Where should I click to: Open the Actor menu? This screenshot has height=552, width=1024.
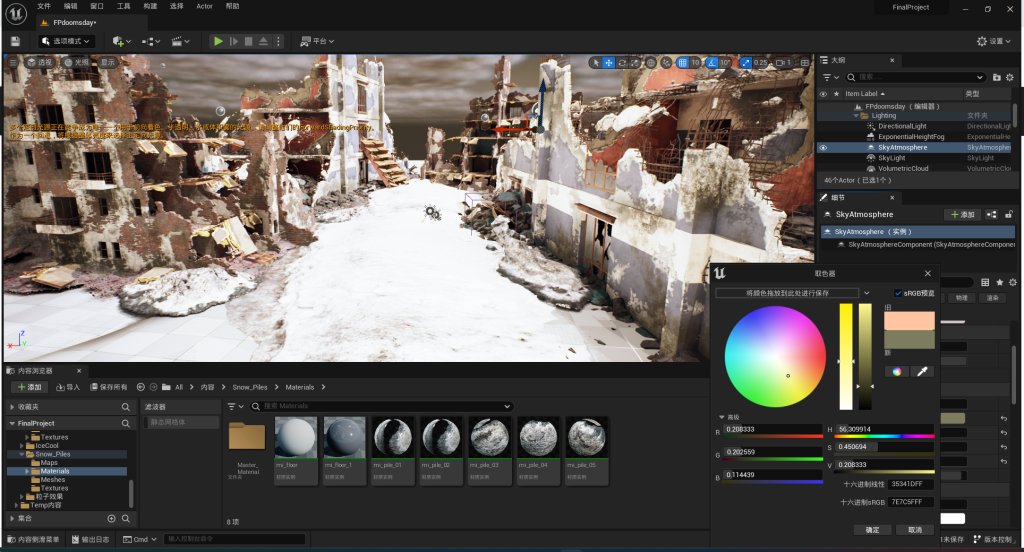click(x=204, y=6)
